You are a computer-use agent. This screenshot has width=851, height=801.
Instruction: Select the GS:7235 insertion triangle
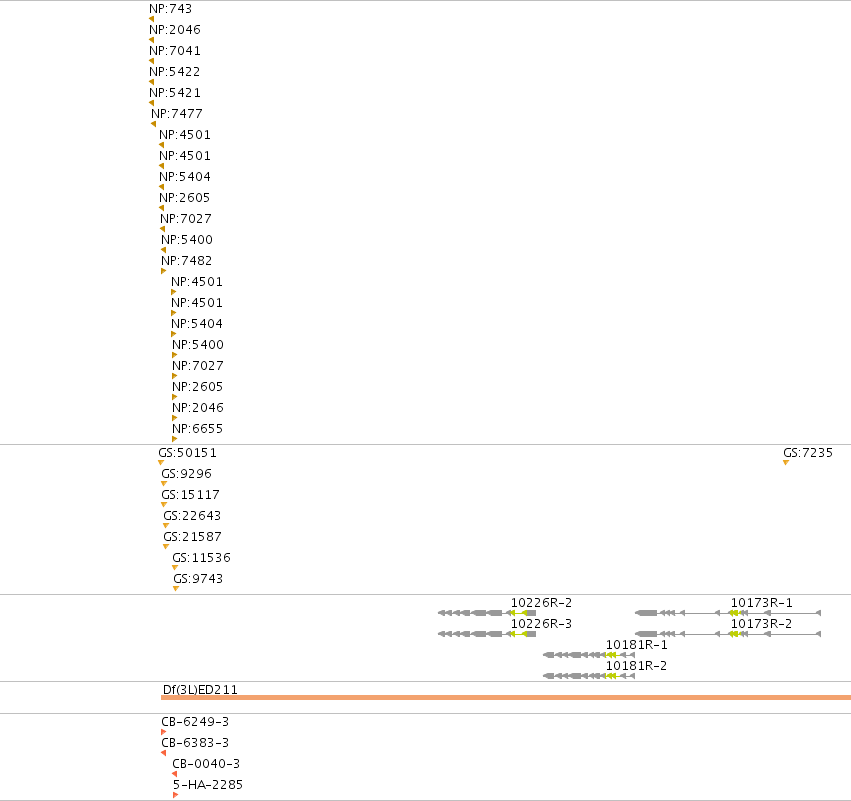[786, 462]
